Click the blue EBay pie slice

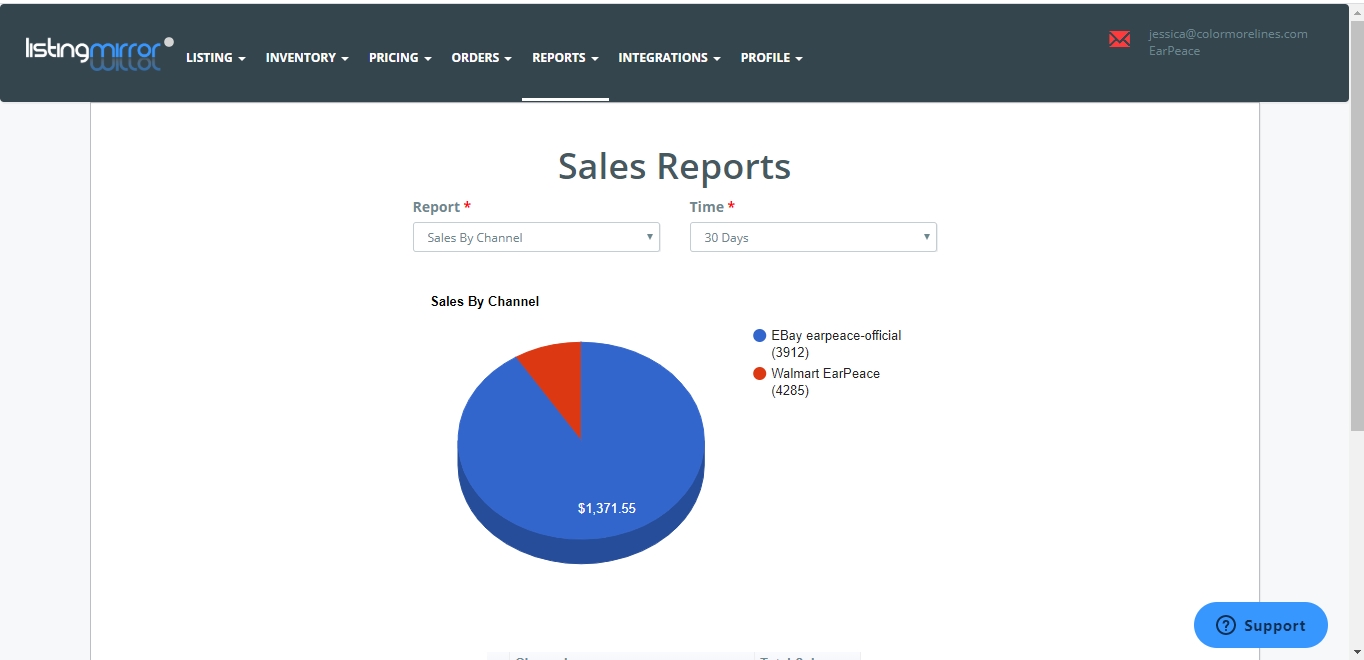600,470
